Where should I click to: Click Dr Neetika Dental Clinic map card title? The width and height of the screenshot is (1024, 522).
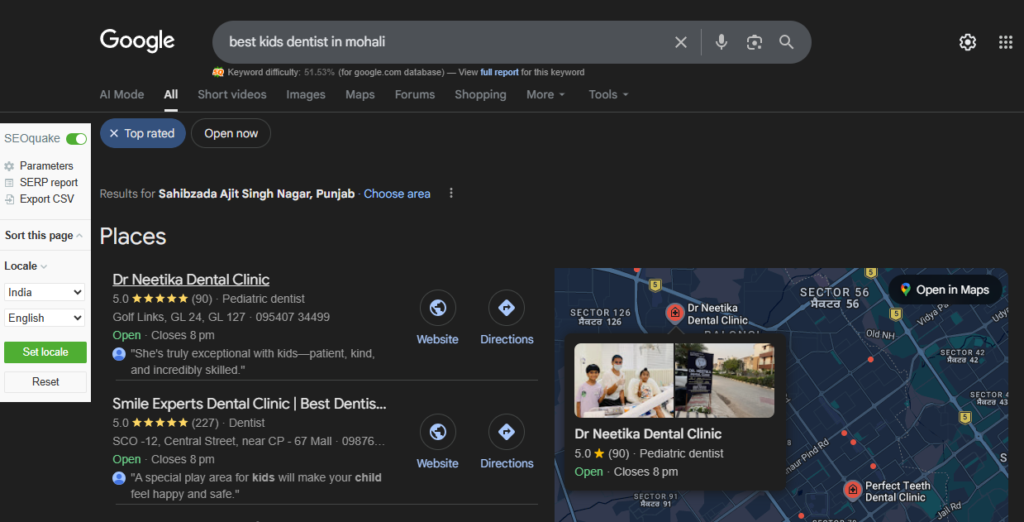tap(648, 434)
